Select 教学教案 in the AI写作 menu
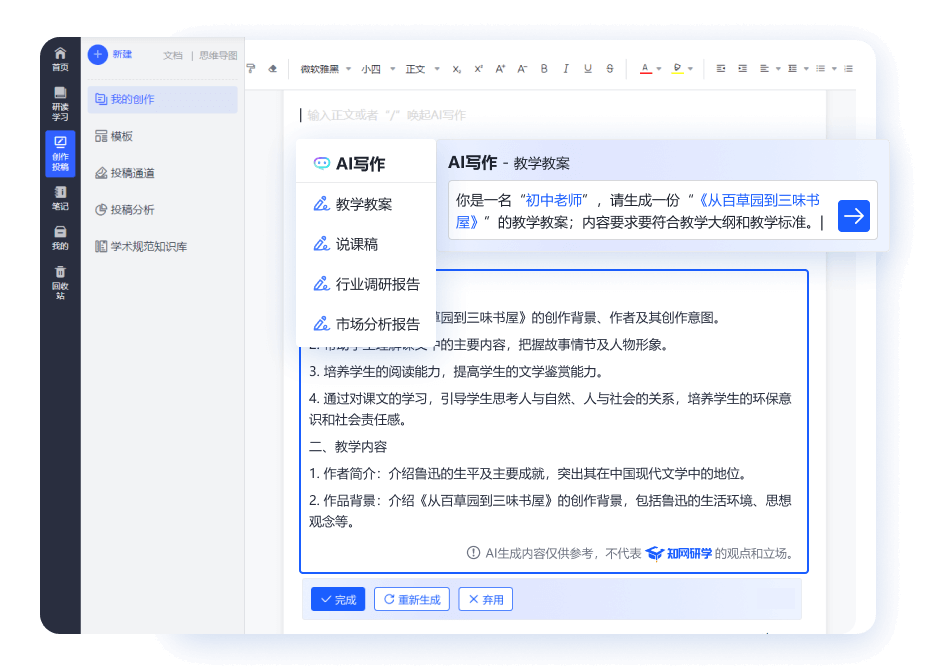Image resolution: width=930 pixels, height=670 pixels. point(365,203)
